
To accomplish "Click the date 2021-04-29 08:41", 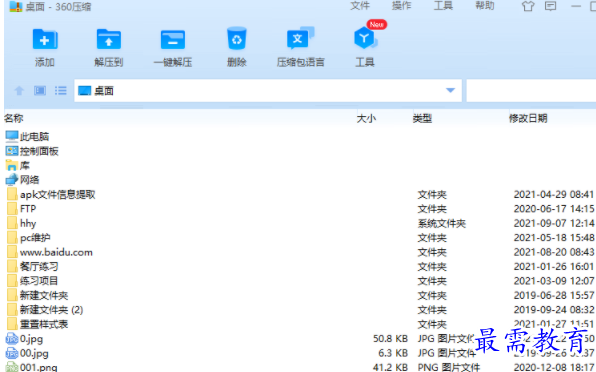I will coord(554,195).
